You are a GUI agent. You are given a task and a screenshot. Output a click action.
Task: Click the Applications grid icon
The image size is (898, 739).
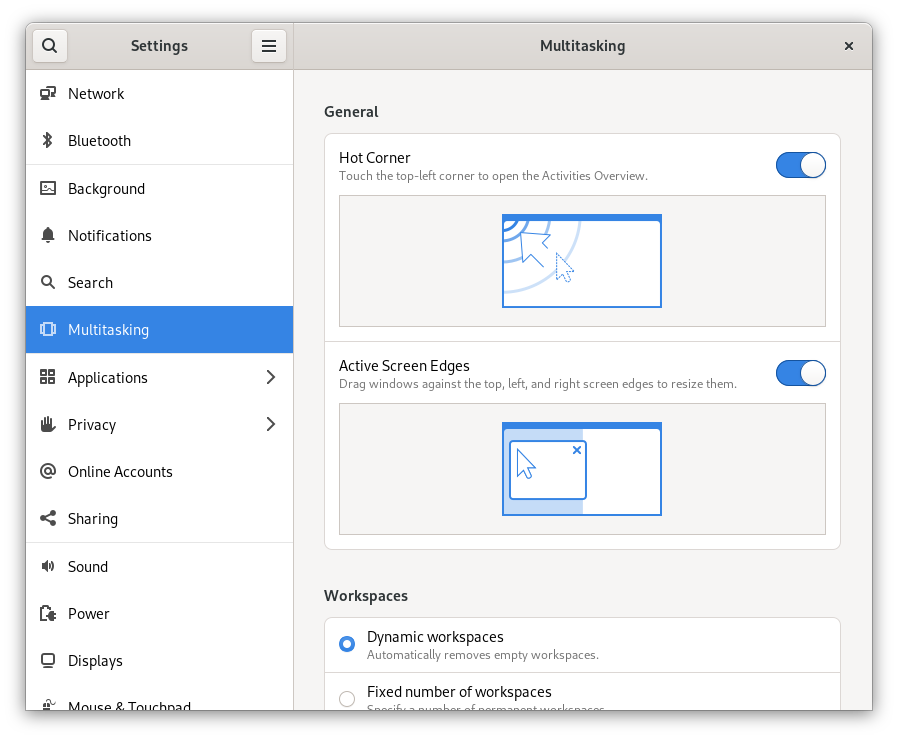(x=48, y=377)
